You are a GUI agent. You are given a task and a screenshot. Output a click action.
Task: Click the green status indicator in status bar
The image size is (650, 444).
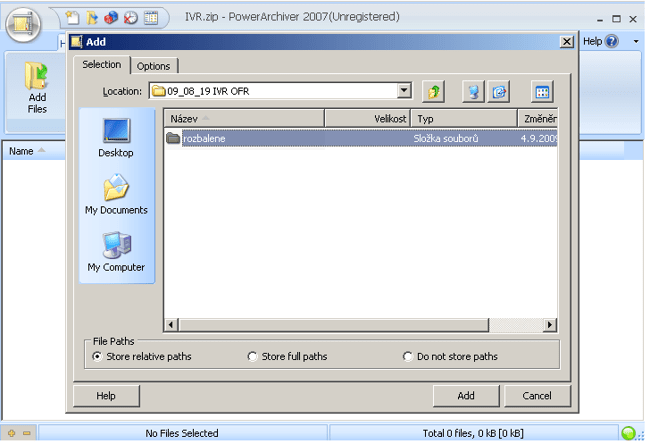[x=628, y=433]
